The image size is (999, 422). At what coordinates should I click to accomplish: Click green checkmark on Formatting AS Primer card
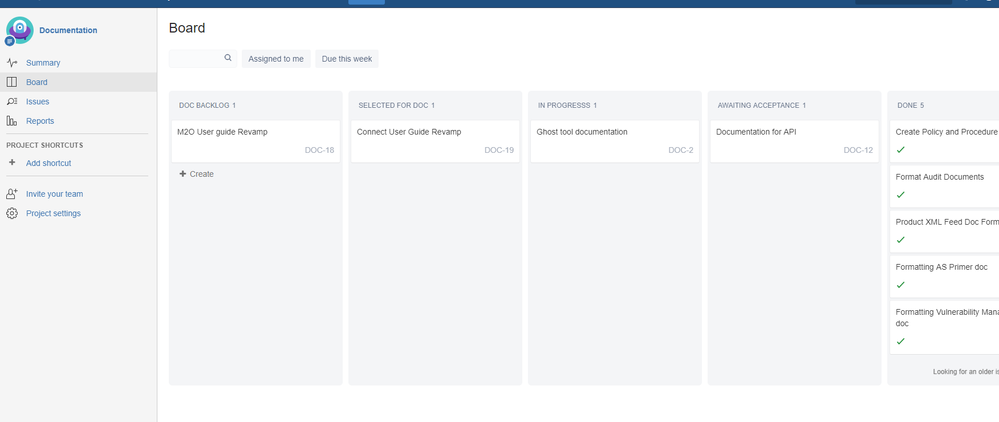900,285
